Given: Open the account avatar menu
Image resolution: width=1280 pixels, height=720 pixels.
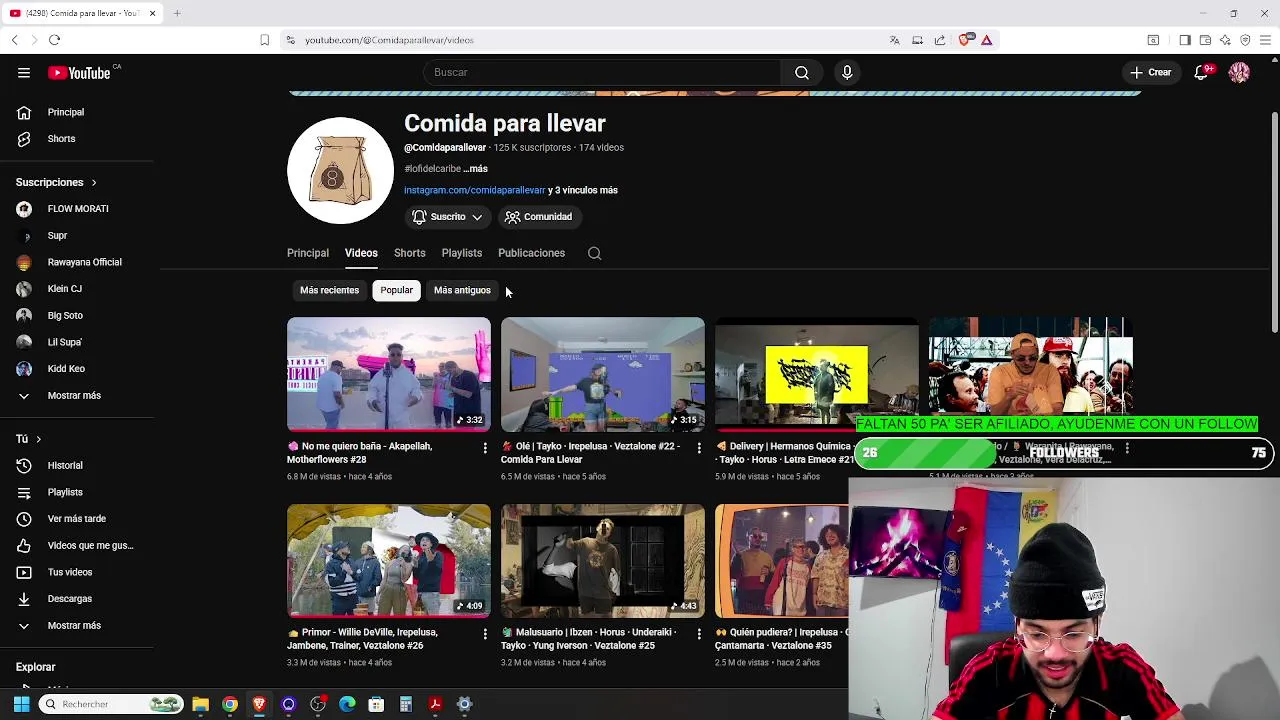Looking at the screenshot, I should (x=1239, y=72).
